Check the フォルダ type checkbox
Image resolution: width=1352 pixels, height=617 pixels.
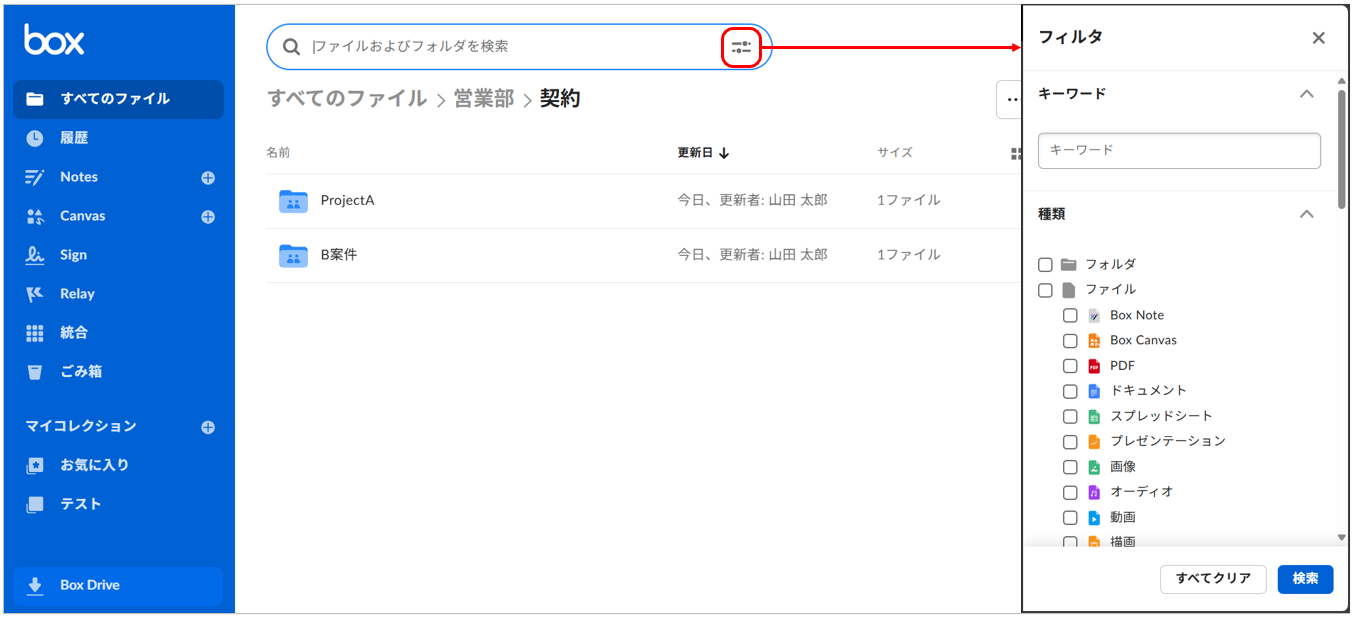click(x=1045, y=265)
